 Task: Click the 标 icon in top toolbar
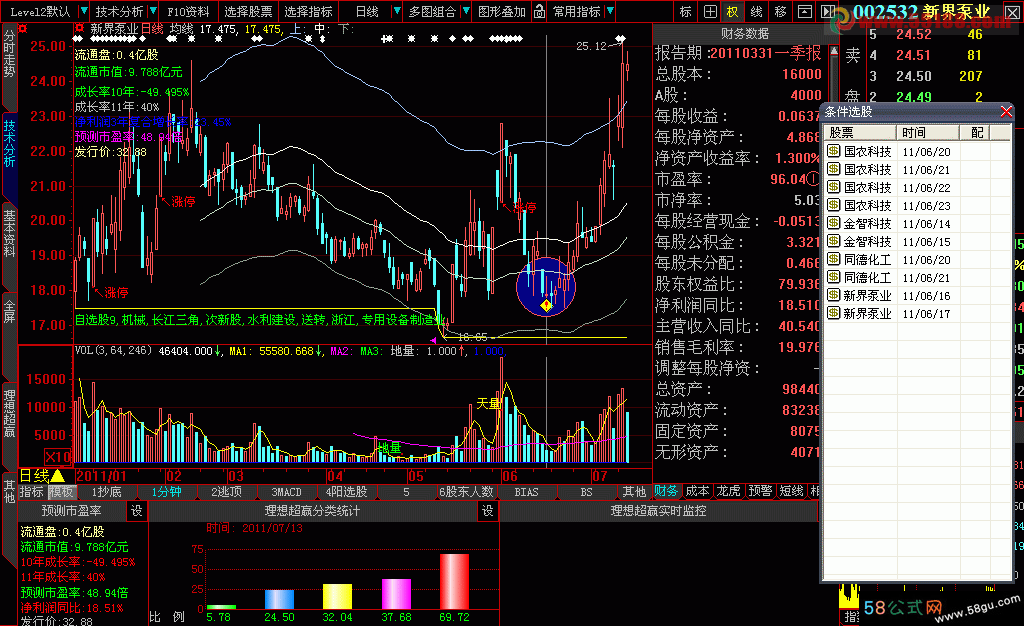[685, 12]
